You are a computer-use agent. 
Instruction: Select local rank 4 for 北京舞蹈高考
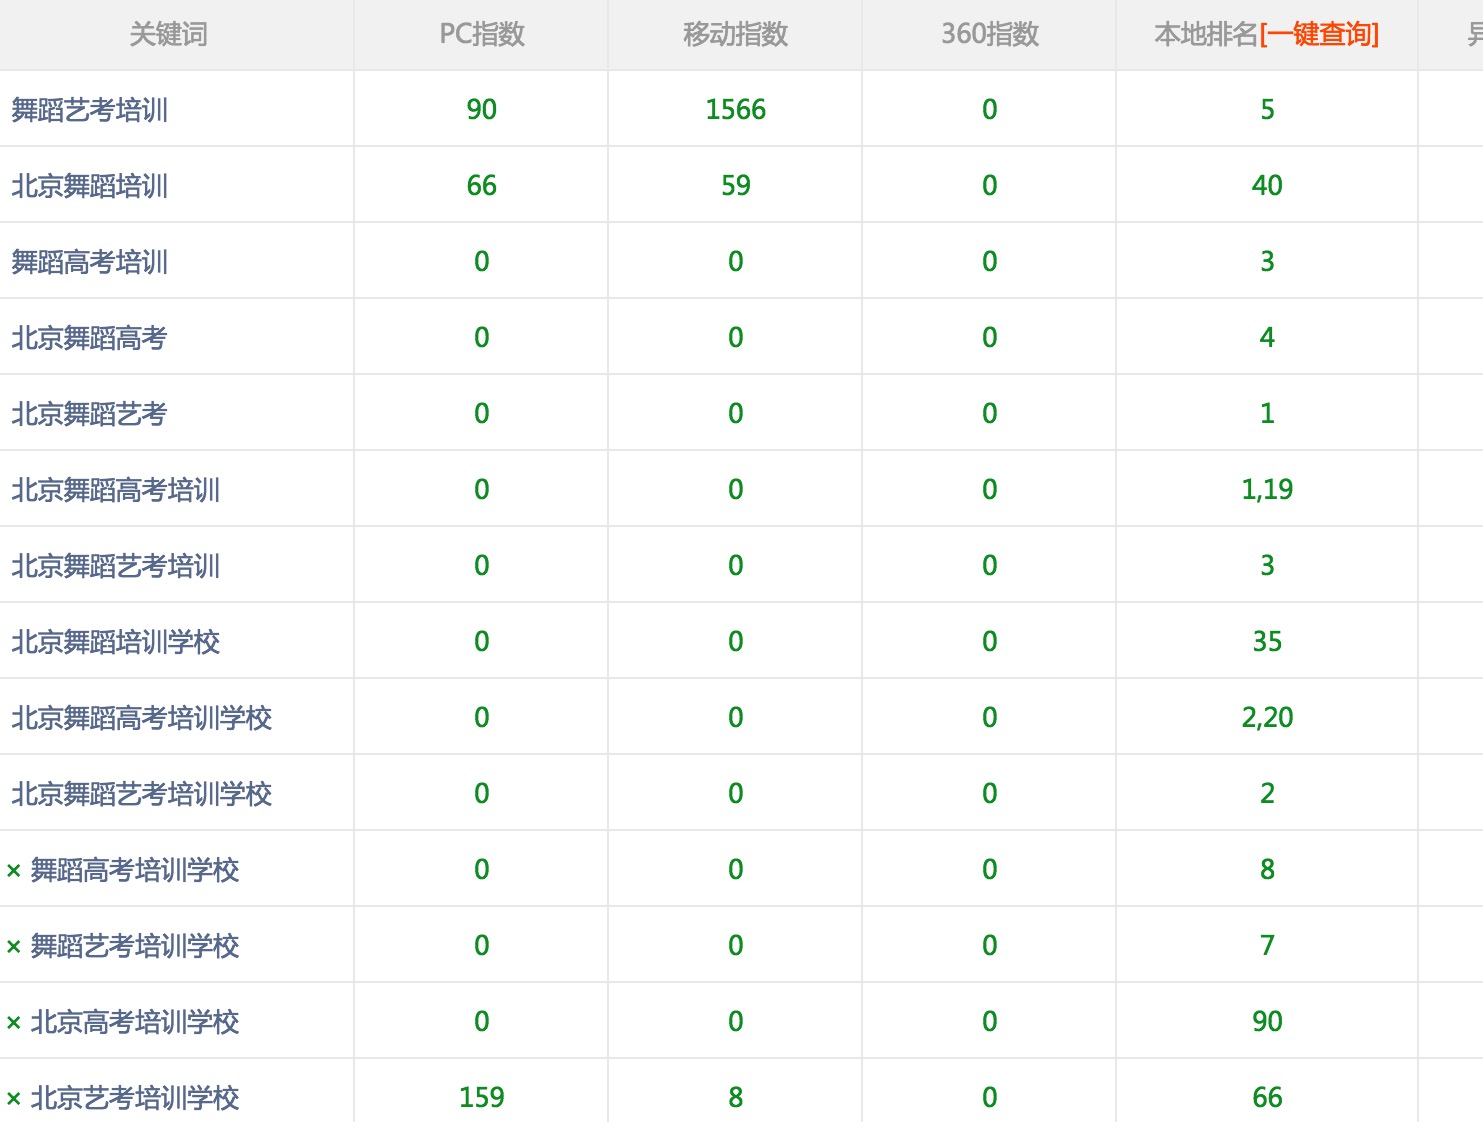pyautogui.click(x=1267, y=338)
